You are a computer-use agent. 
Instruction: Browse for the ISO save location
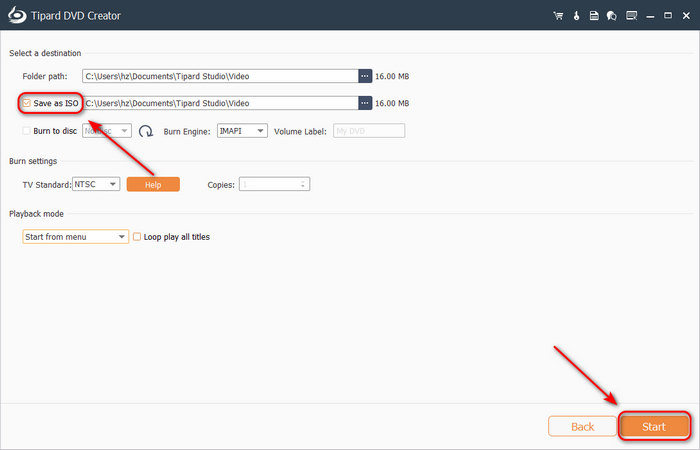tap(365, 103)
